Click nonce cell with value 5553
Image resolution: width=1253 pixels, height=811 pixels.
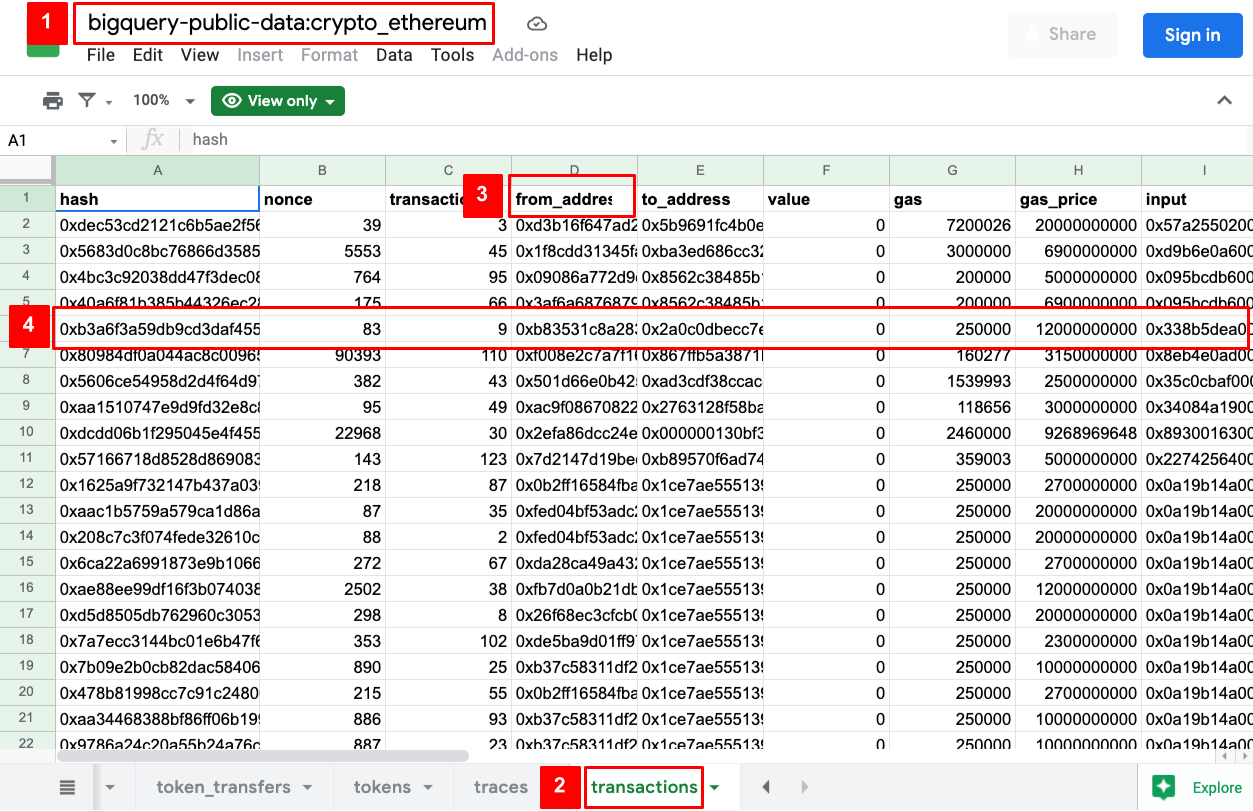(x=322, y=251)
